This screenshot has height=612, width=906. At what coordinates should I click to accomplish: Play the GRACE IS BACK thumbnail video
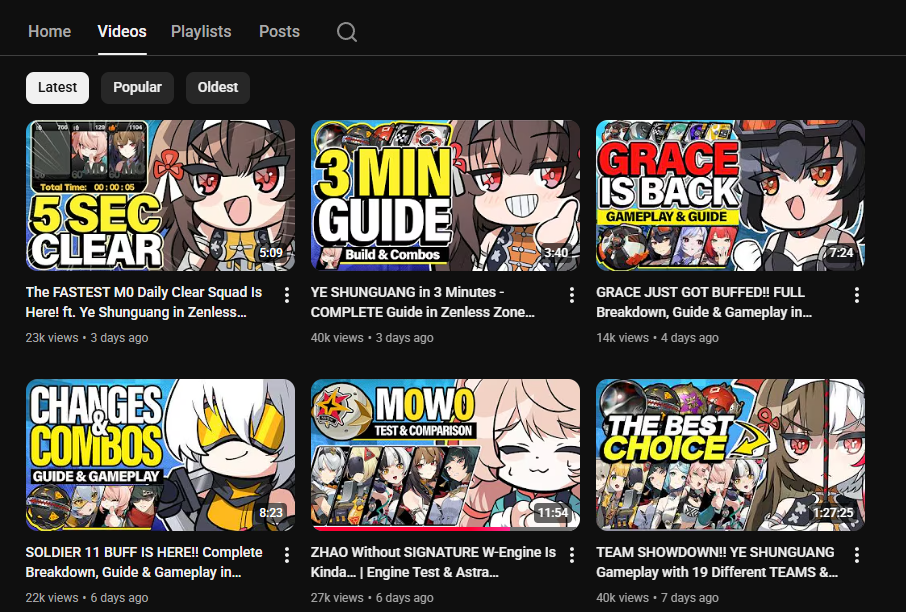pos(730,195)
